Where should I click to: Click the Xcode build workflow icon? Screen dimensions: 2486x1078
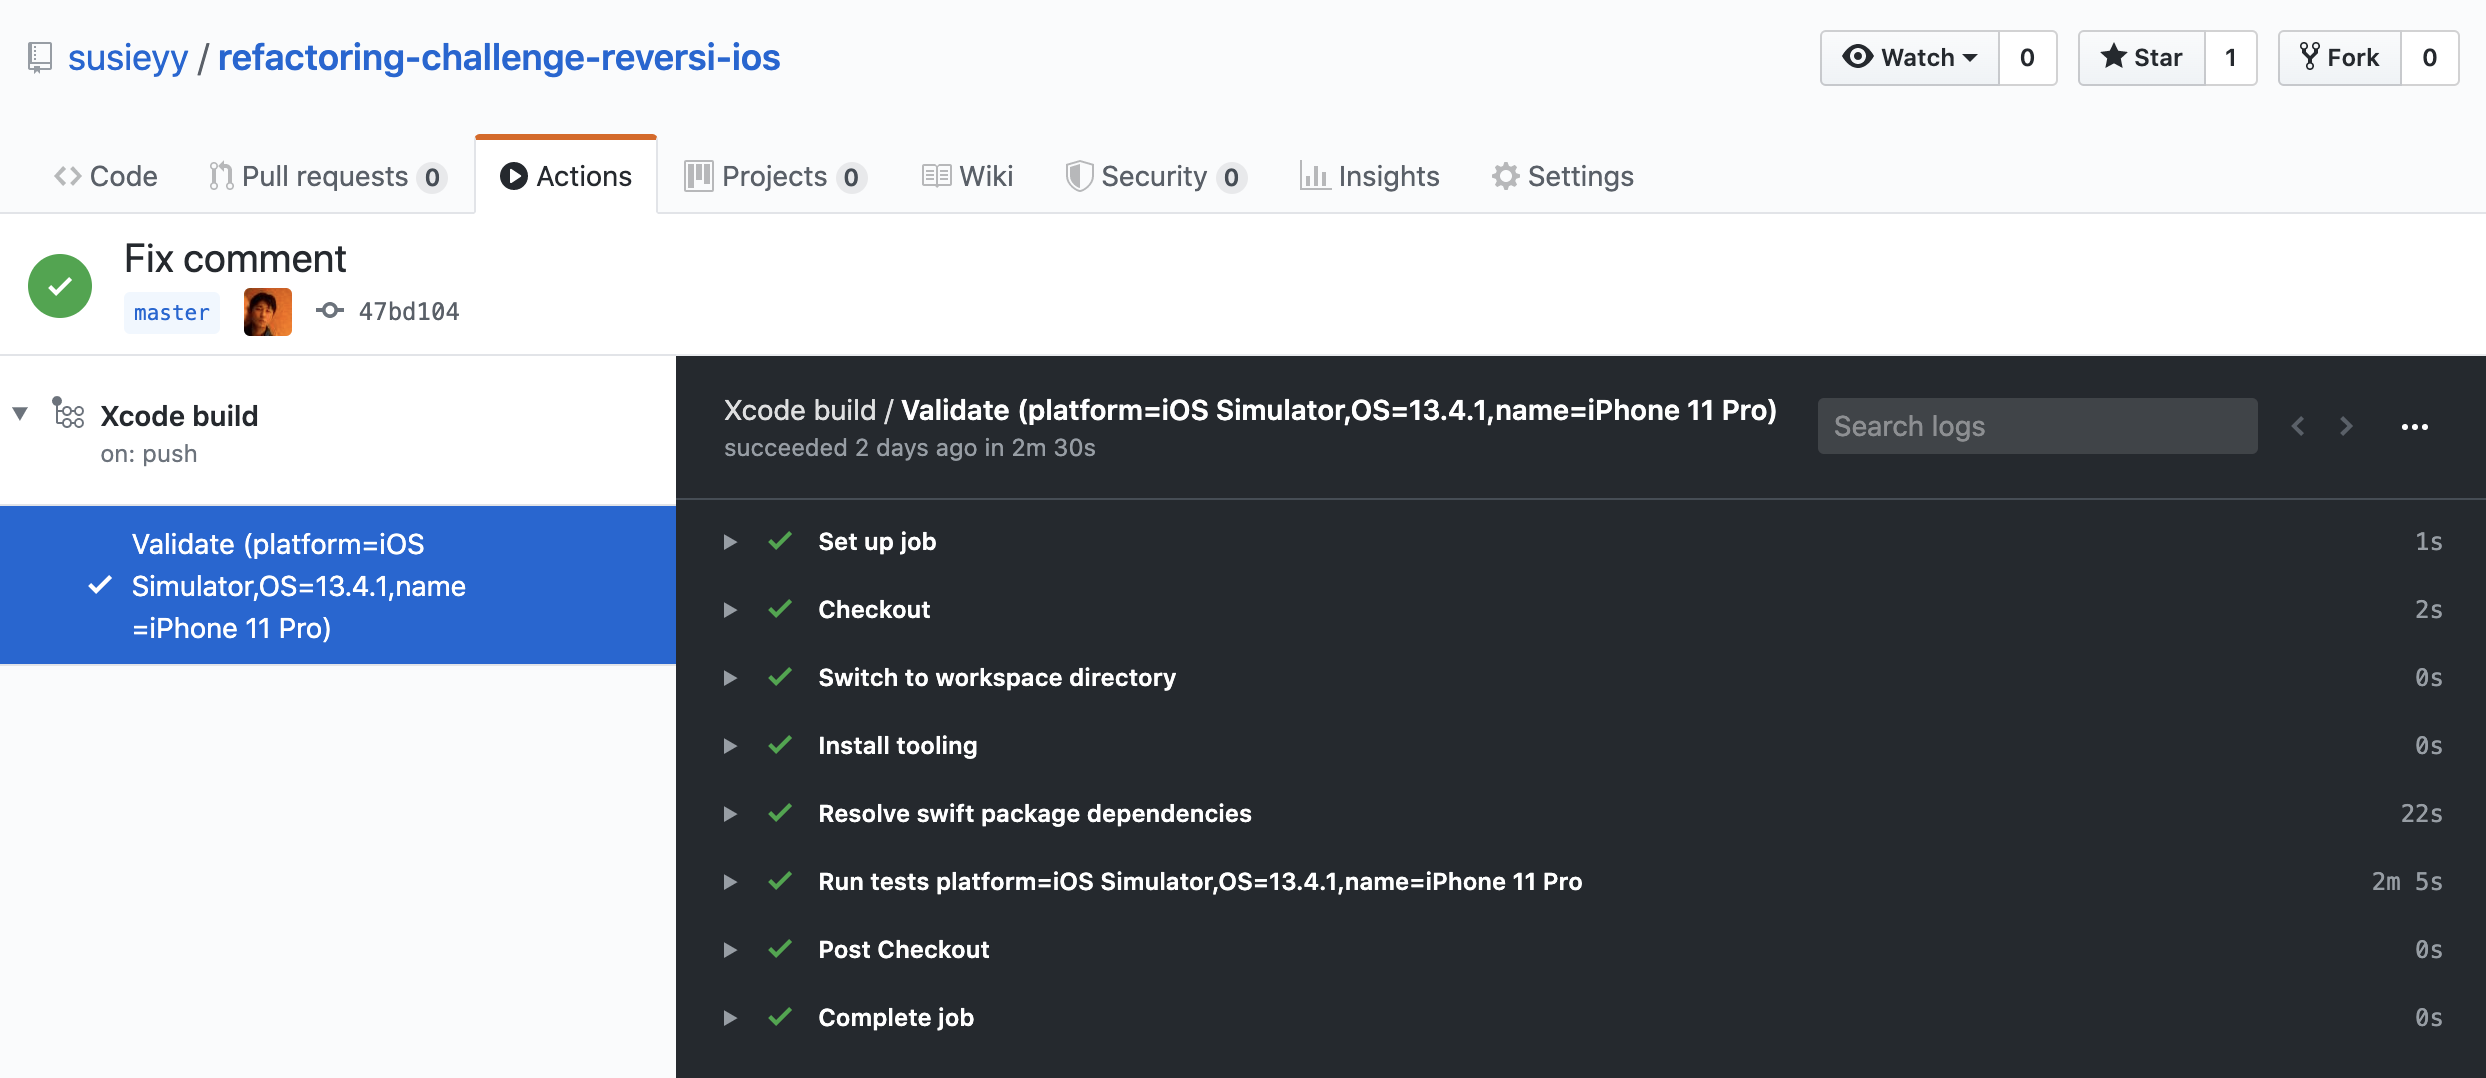68,412
